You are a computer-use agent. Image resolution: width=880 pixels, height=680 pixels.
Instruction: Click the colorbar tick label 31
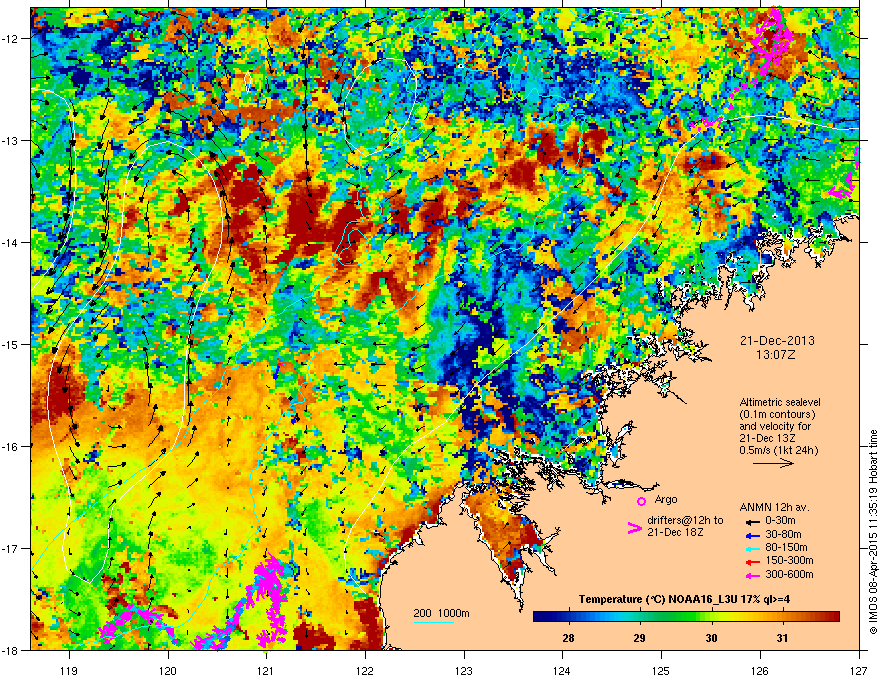pos(782,638)
